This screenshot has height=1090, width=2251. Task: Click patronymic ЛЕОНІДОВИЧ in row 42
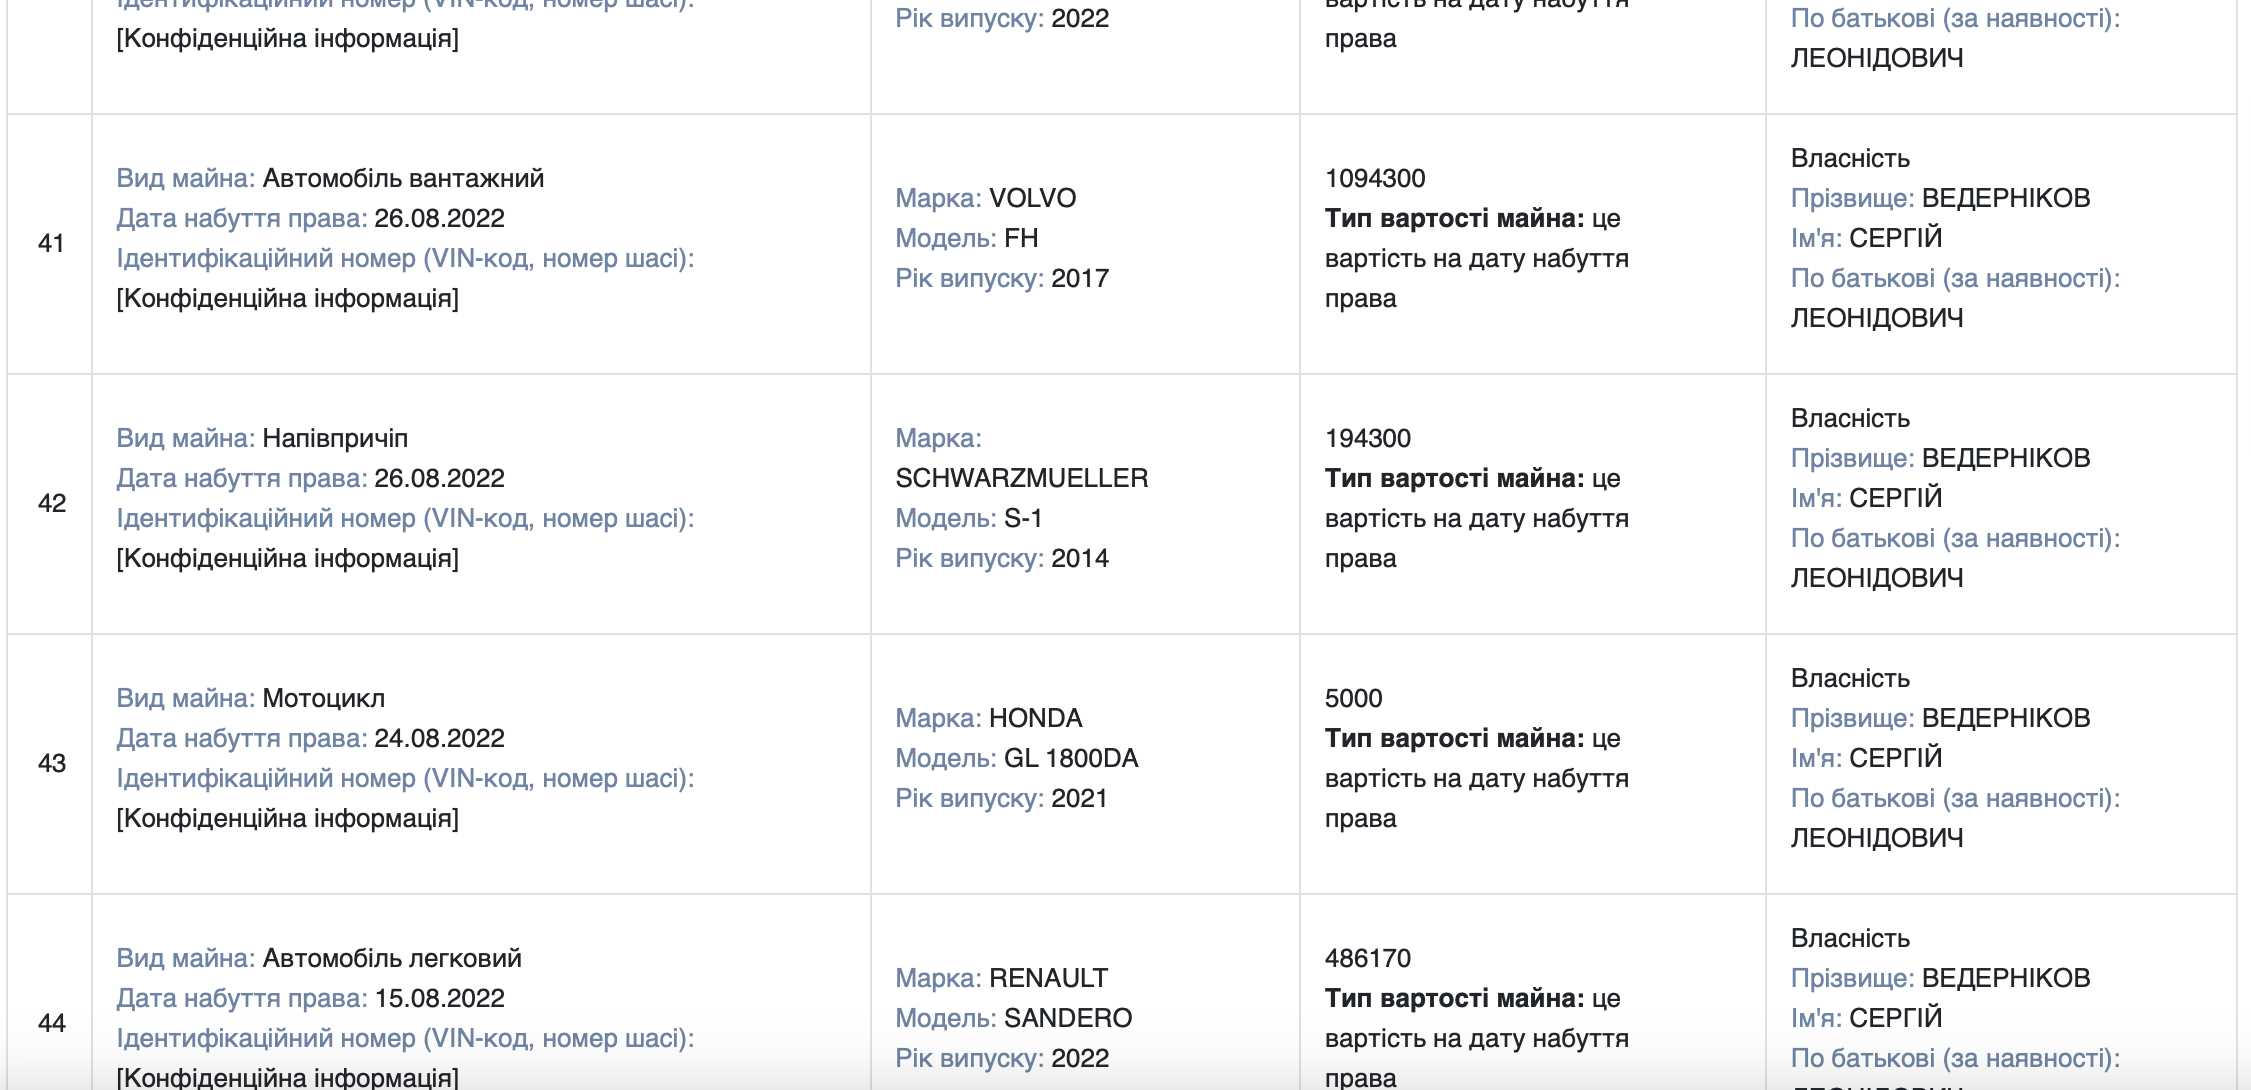pos(1877,578)
